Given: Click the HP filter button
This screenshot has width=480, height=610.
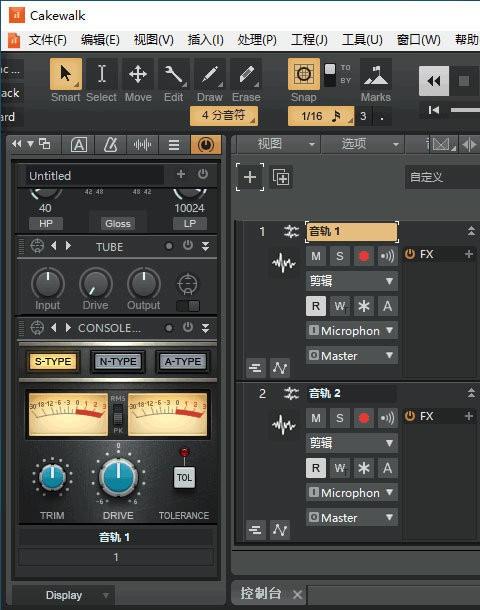Looking at the screenshot, I should 46,224.
